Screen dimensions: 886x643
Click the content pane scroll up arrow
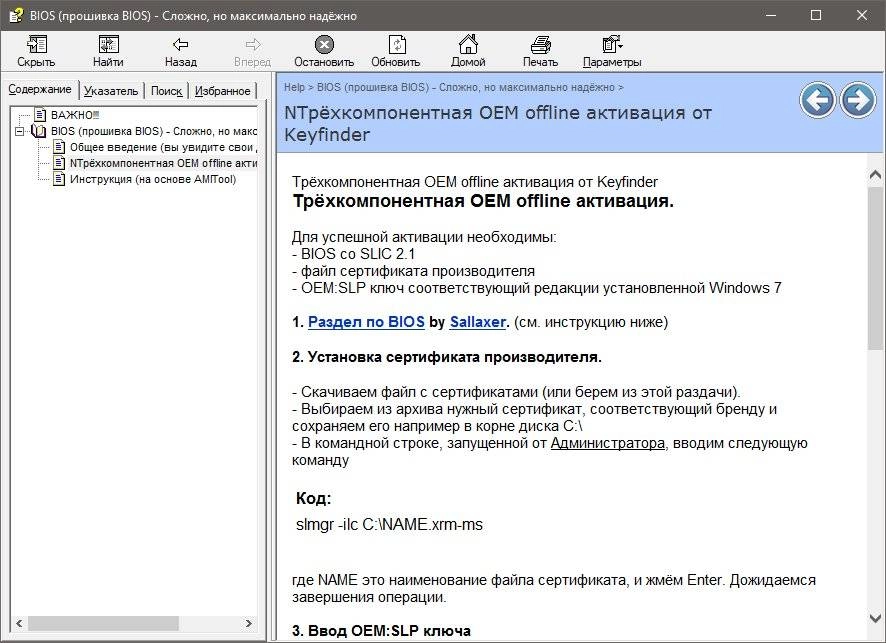875,175
